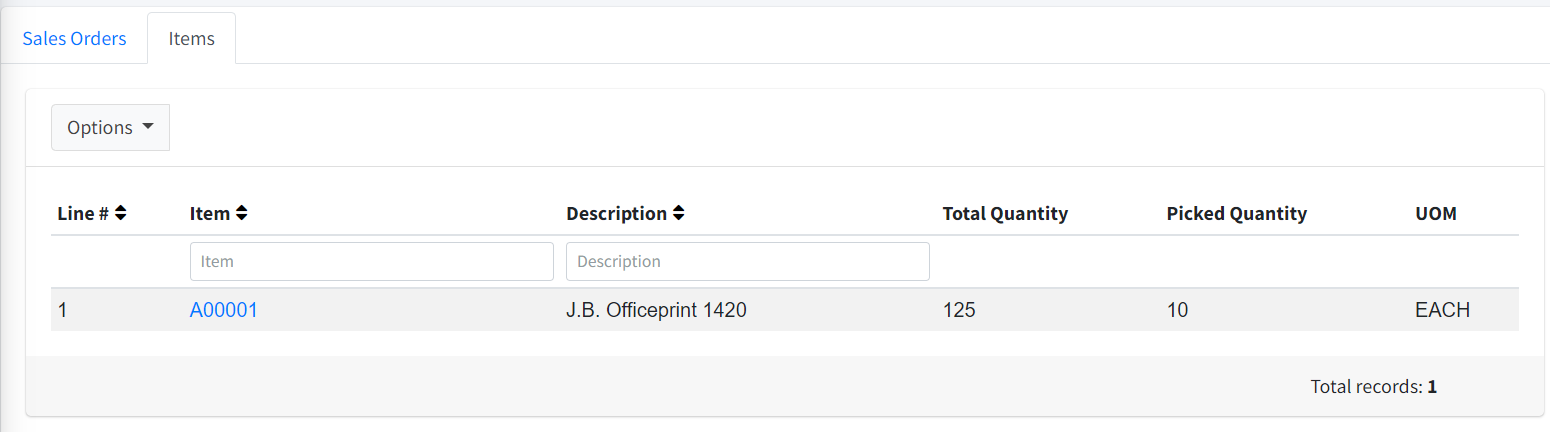This screenshot has height=432, width=1550.
Task: Switch to the Sales Orders tab
Action: 74,39
